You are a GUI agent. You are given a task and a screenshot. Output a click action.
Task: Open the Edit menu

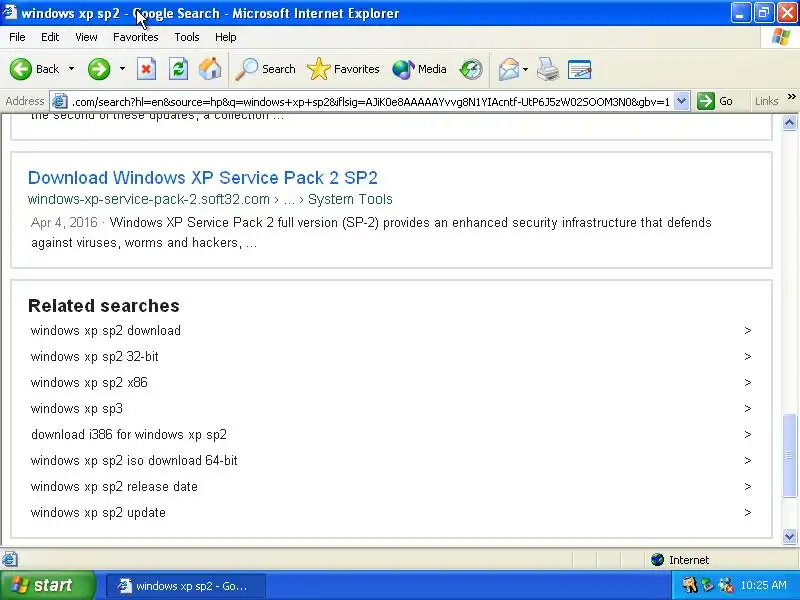50,37
